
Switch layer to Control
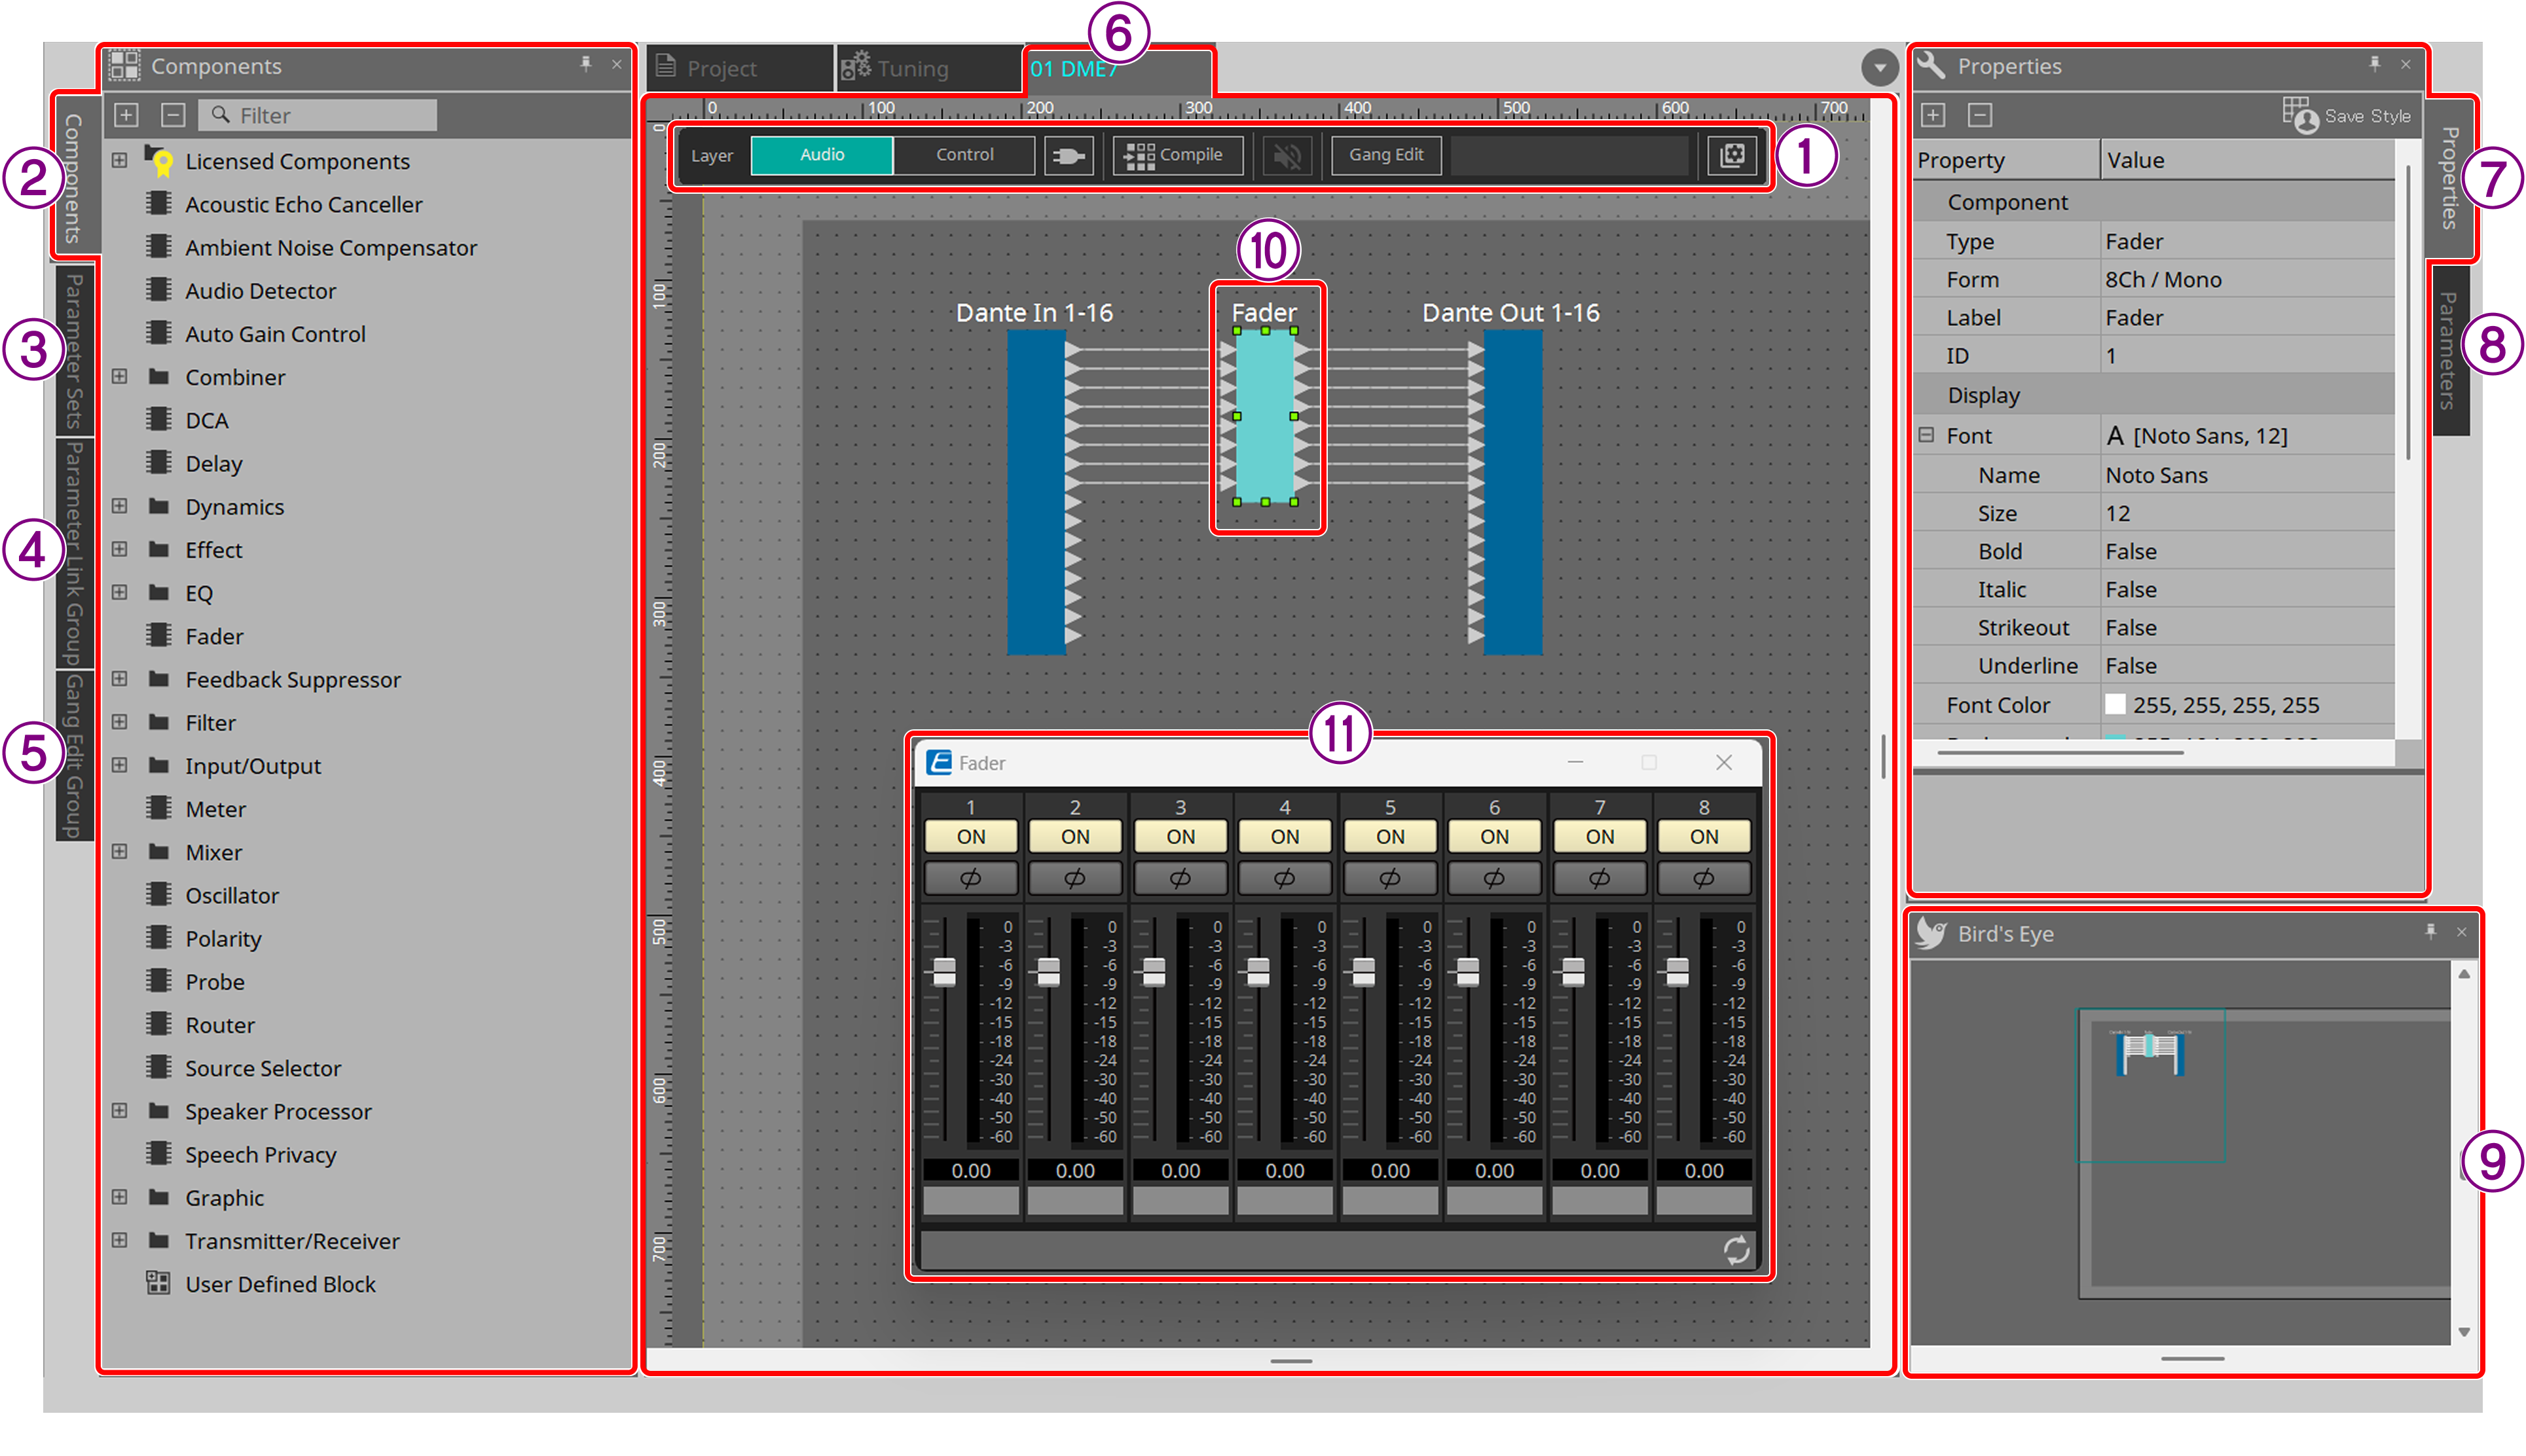pyautogui.click(x=965, y=155)
